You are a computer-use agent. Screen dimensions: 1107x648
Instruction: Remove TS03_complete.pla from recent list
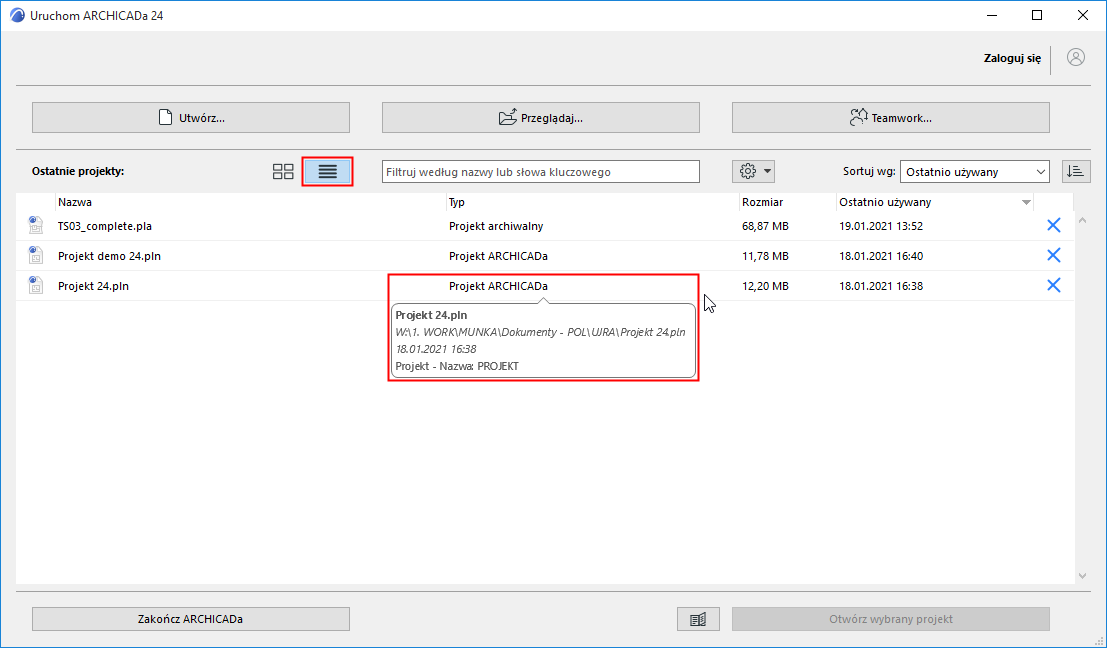pyautogui.click(x=1053, y=226)
